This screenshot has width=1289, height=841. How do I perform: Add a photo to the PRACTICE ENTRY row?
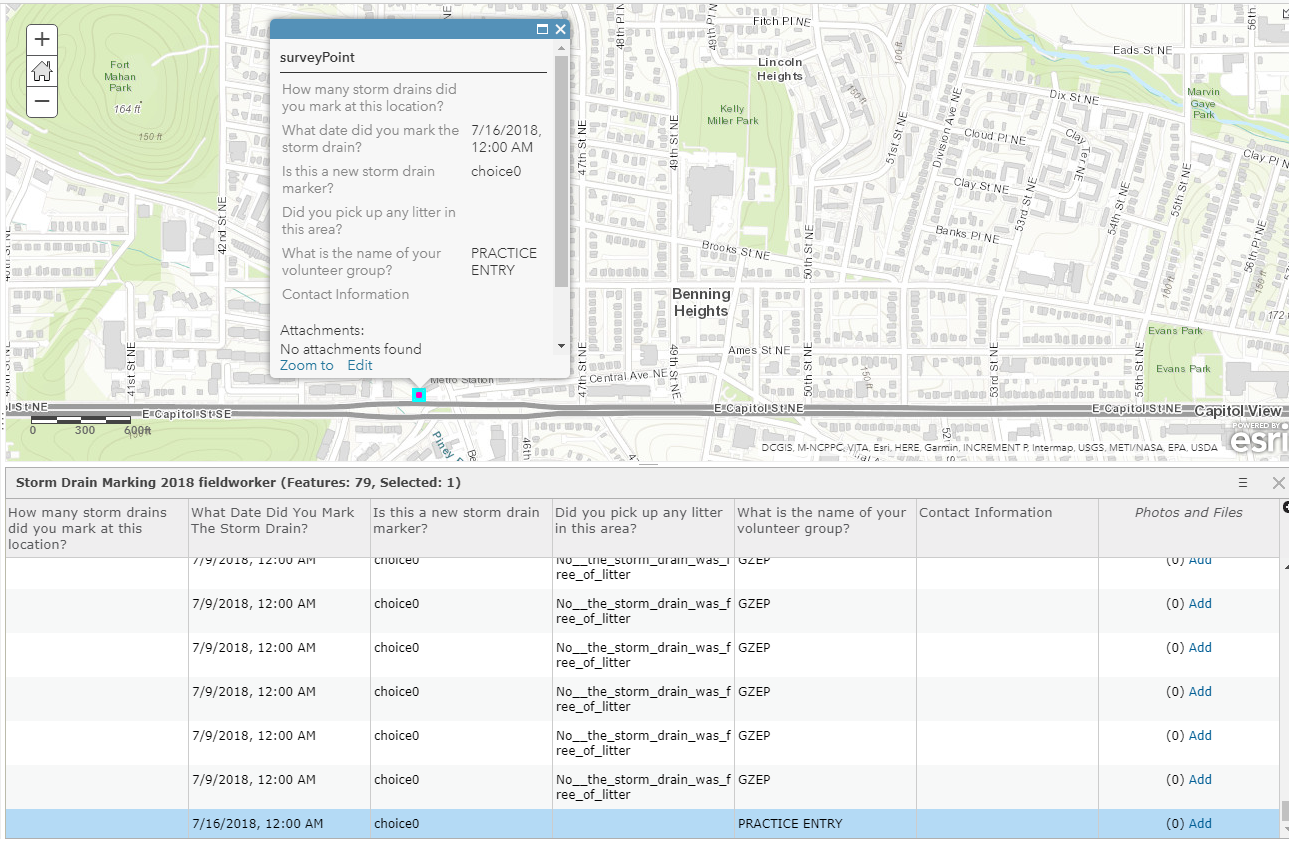(x=1200, y=824)
